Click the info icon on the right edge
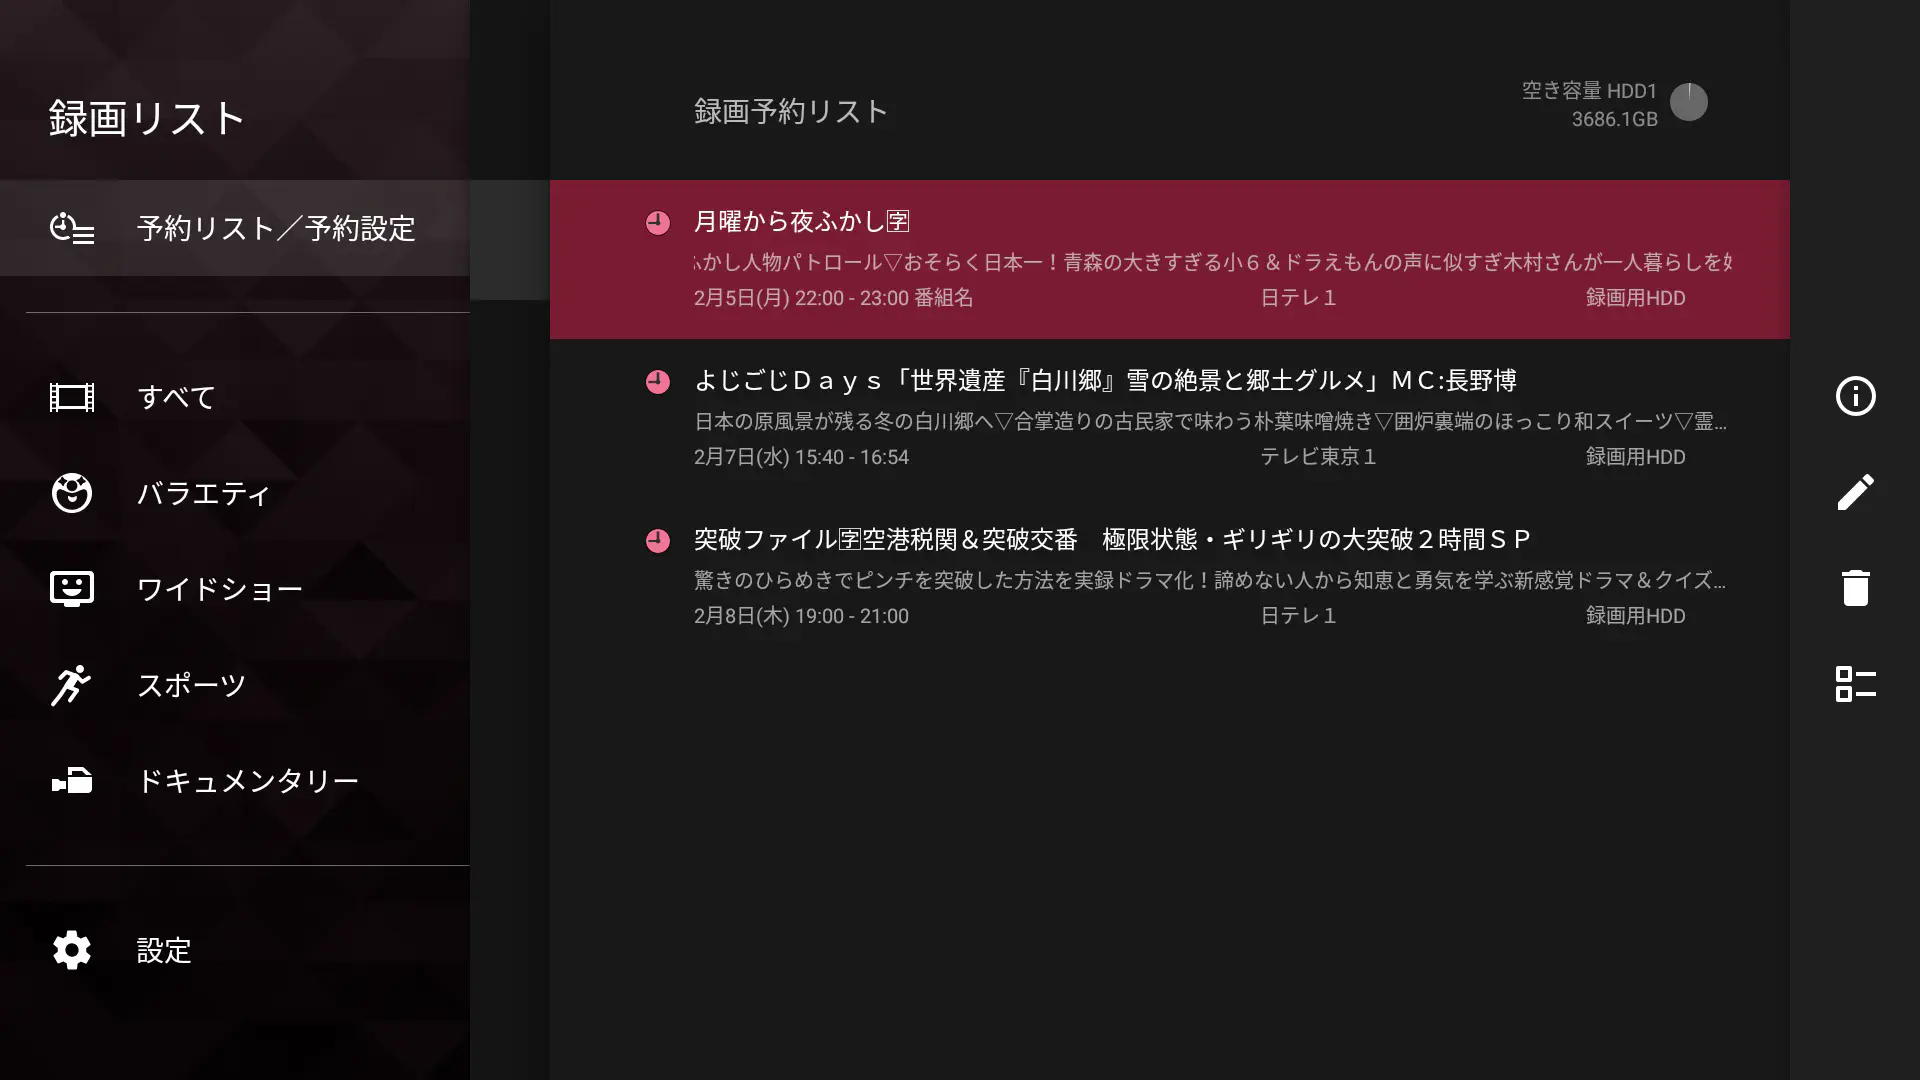This screenshot has width=1920, height=1080. point(1856,396)
